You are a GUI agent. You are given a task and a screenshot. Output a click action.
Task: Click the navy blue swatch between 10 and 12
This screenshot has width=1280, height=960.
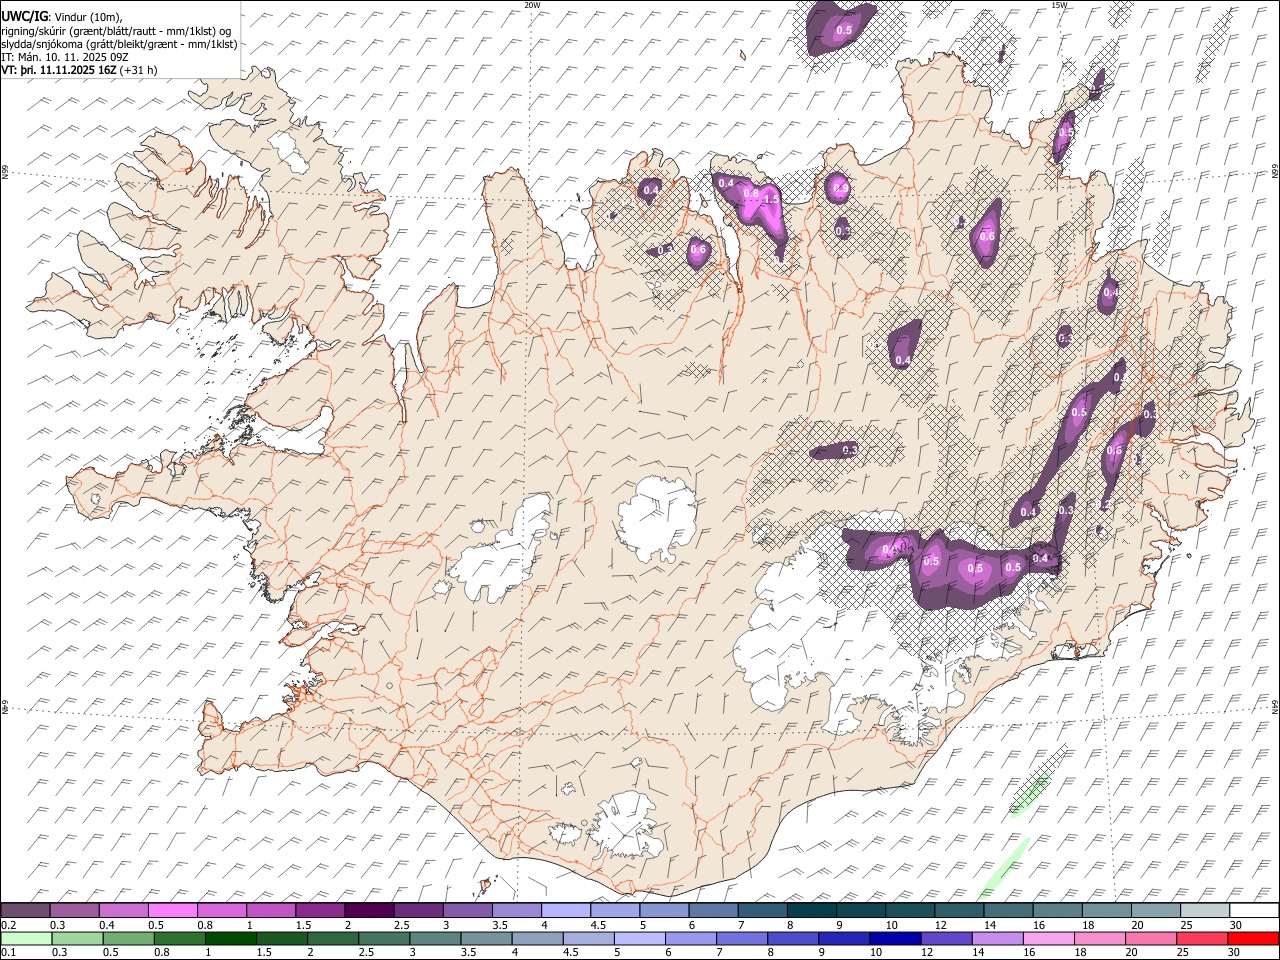[x=895, y=938]
